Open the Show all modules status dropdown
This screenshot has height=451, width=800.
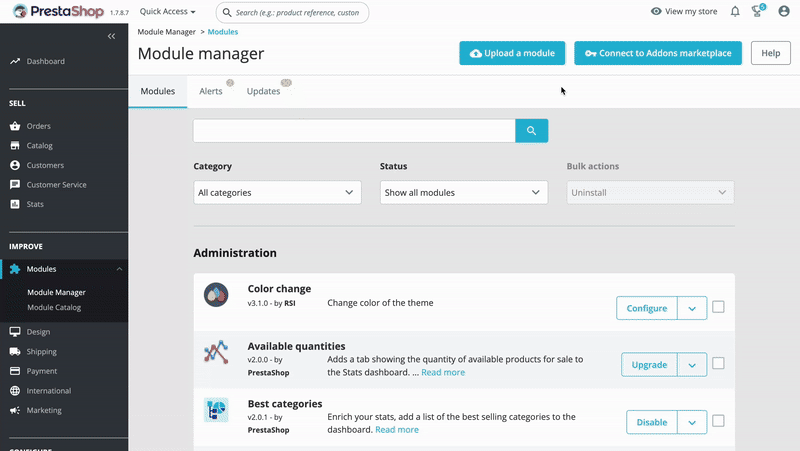pos(464,192)
